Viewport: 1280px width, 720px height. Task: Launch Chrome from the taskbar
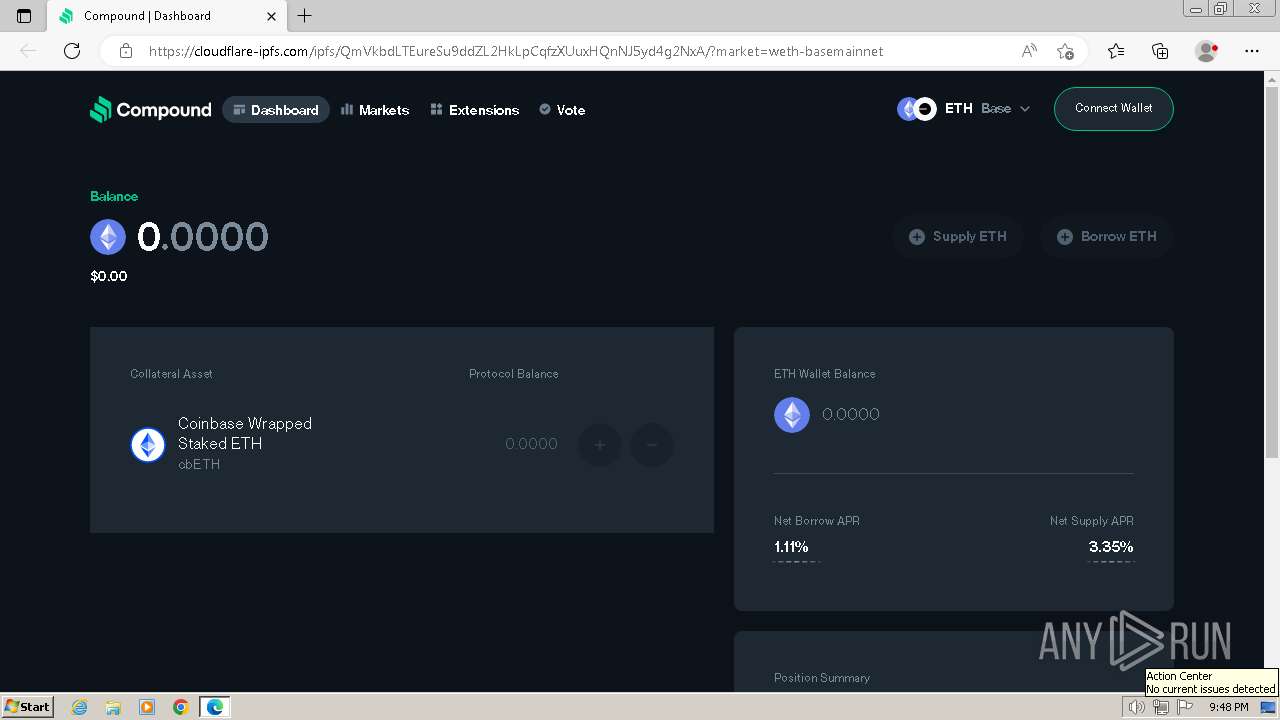coord(181,707)
